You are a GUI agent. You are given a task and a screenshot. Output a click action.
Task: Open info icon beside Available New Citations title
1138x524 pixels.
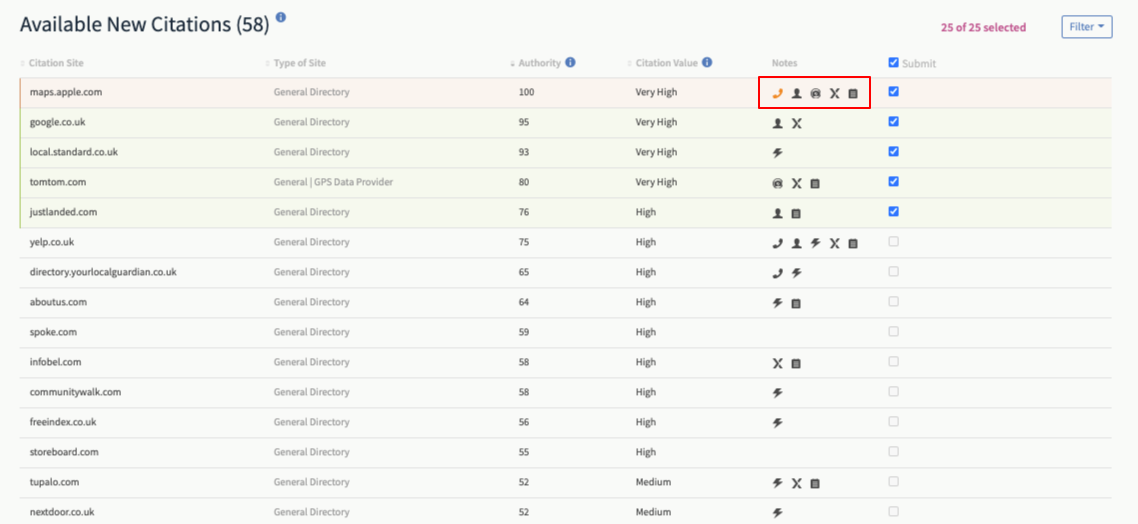point(281,17)
